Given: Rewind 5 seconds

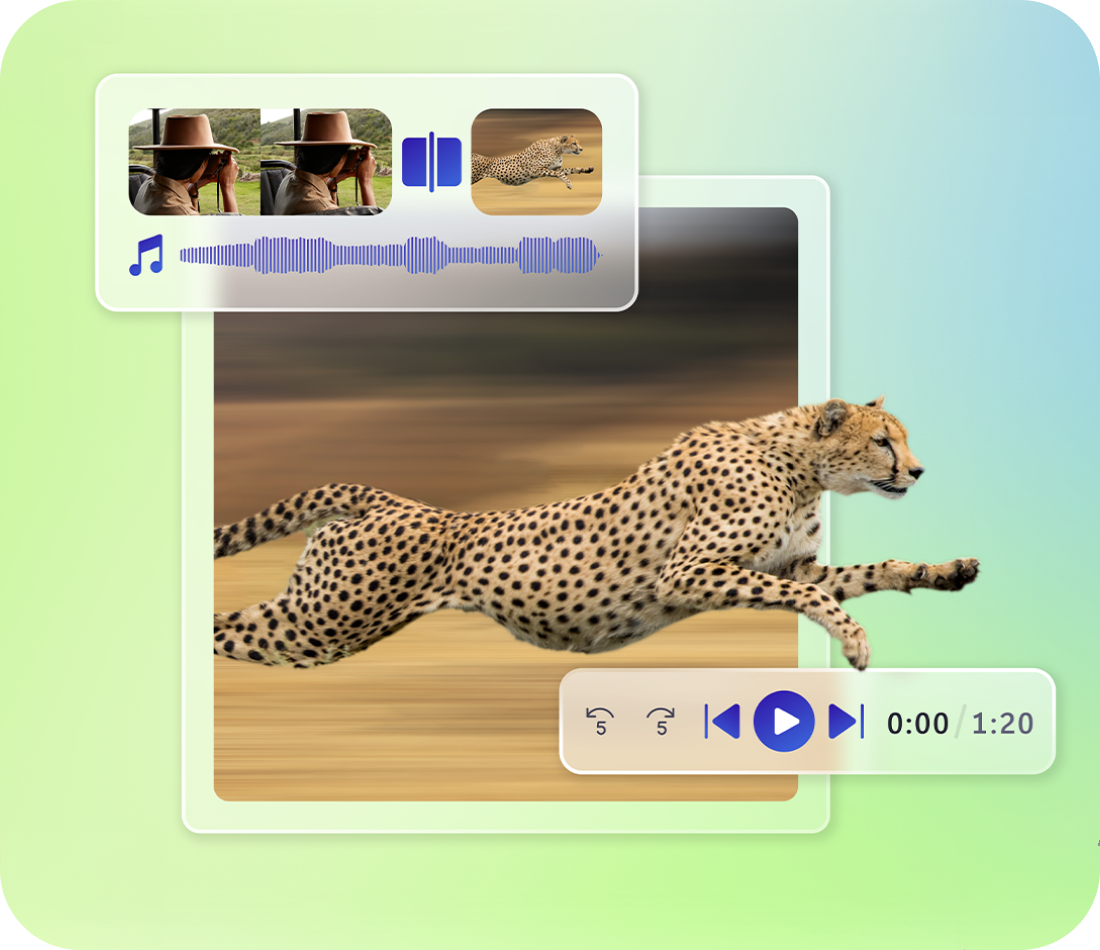Looking at the screenshot, I should [x=600, y=720].
